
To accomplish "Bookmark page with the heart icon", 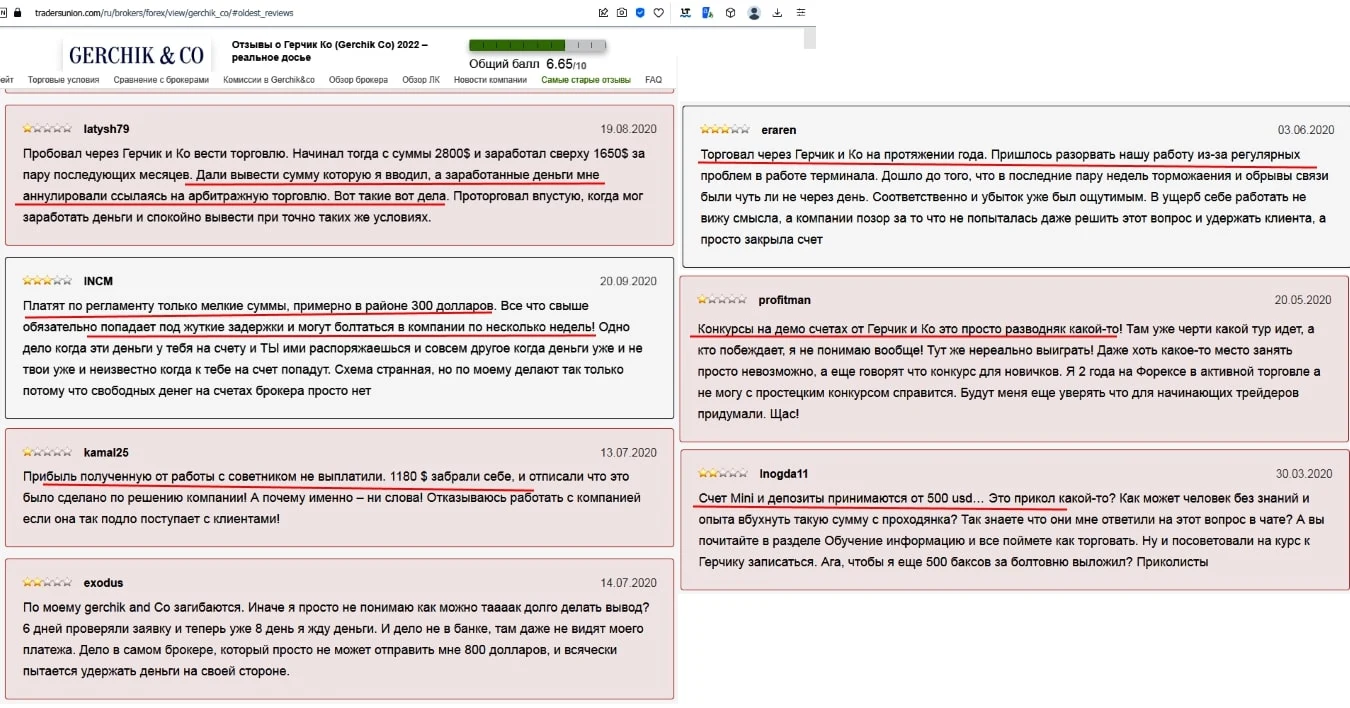I will point(658,13).
